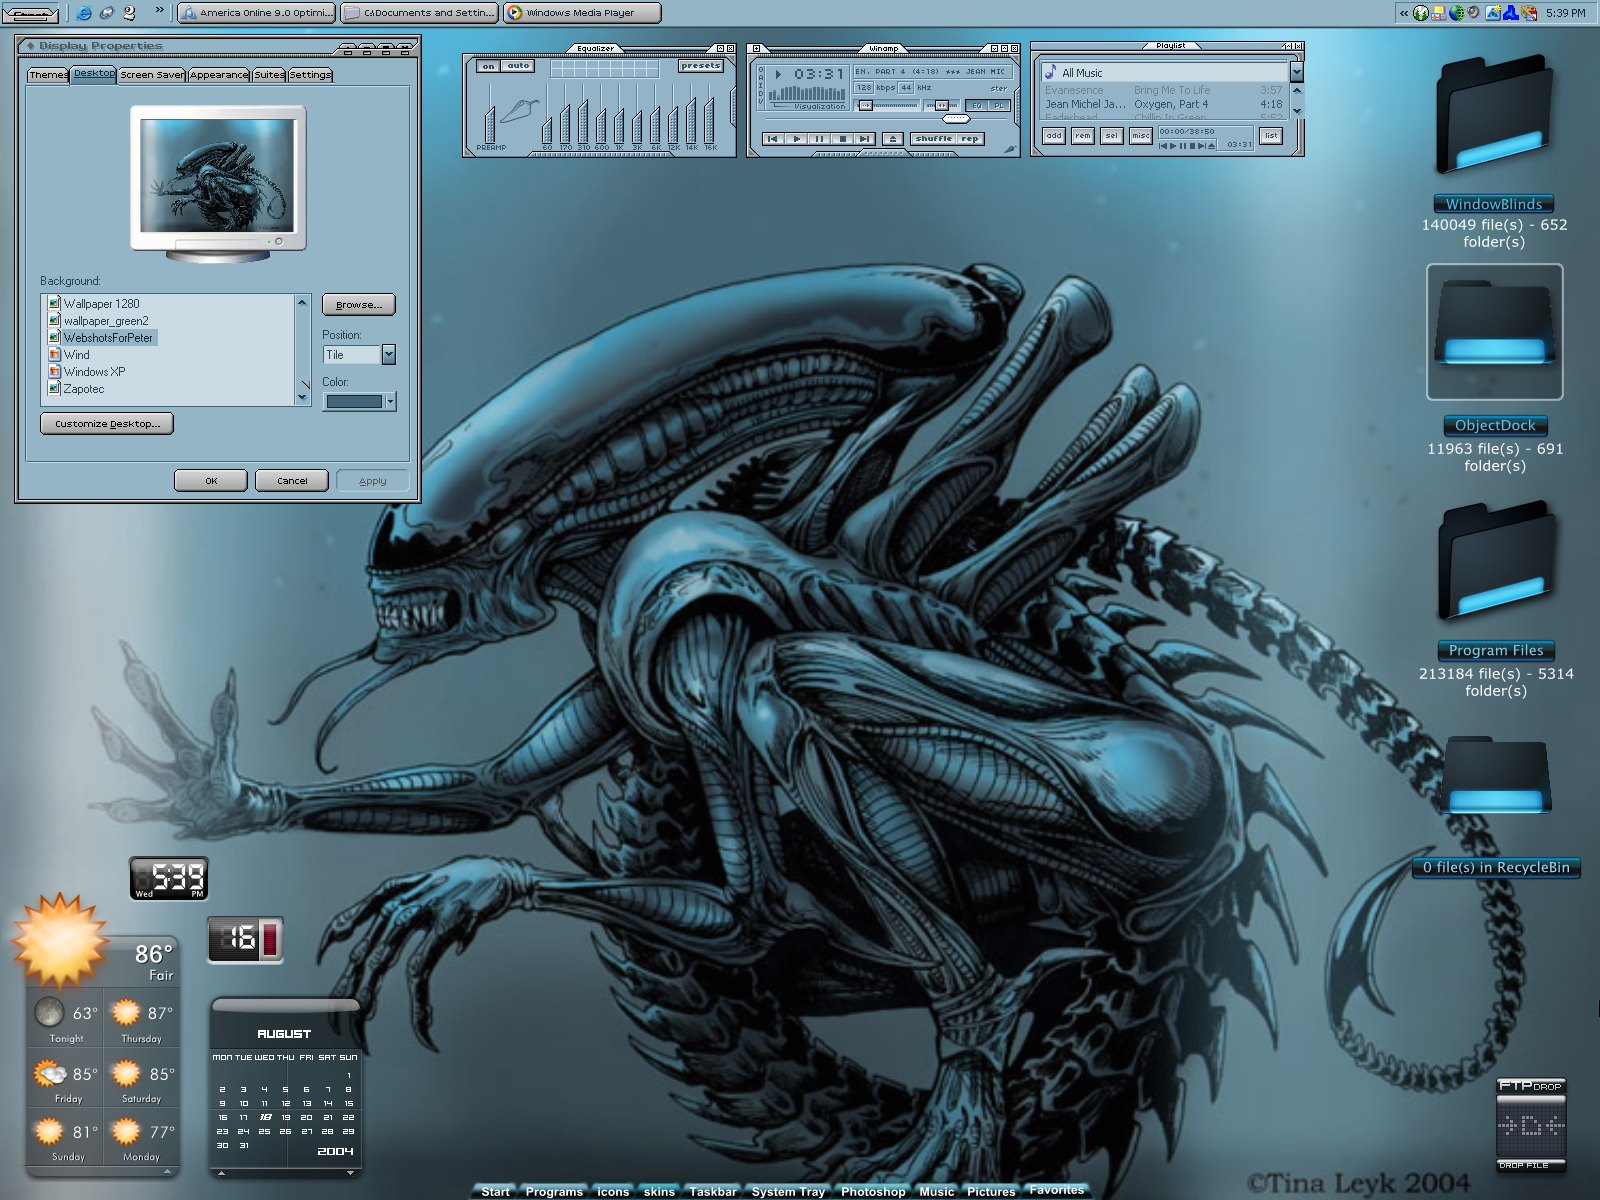The height and width of the screenshot is (1200, 1600).
Task: Switch to Suites tab
Action: click(x=269, y=75)
